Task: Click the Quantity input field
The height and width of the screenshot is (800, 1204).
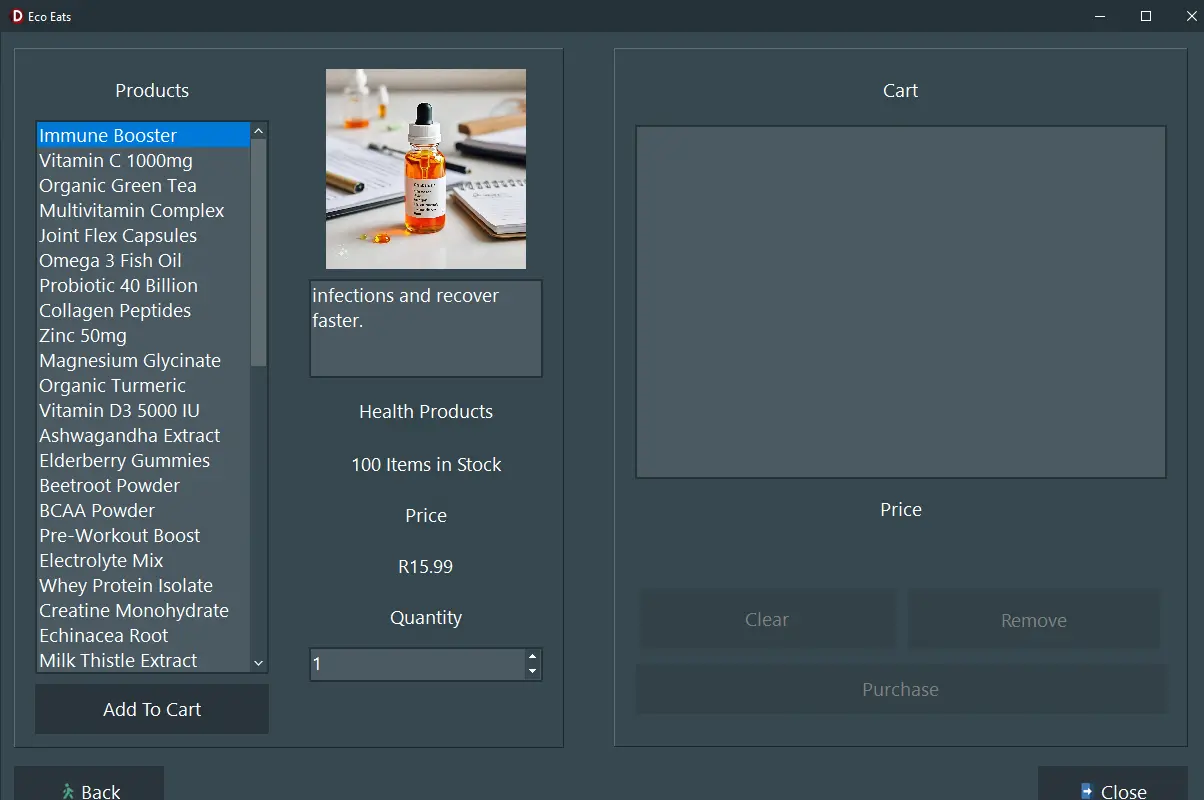Action: (x=416, y=664)
